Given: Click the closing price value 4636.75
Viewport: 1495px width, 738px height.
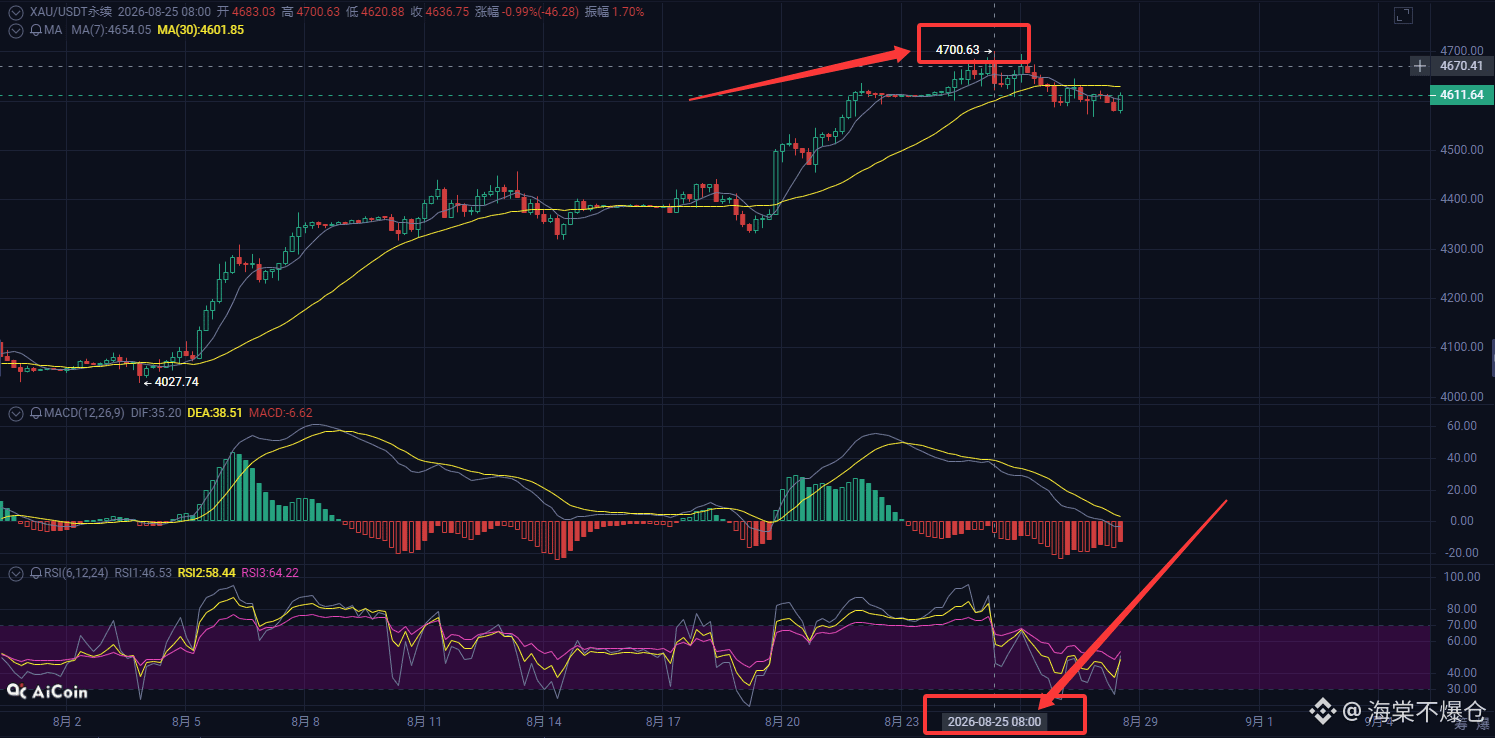Looking at the screenshot, I should click(x=447, y=12).
